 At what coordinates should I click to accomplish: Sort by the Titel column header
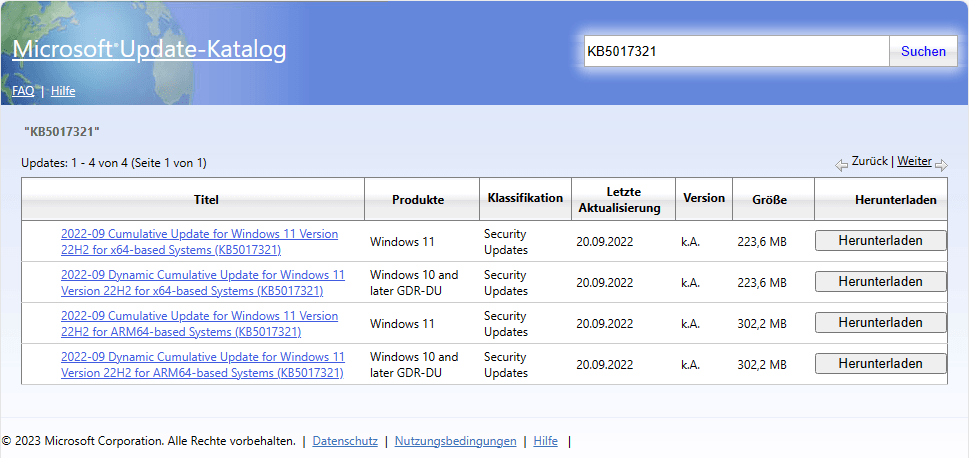(x=206, y=200)
